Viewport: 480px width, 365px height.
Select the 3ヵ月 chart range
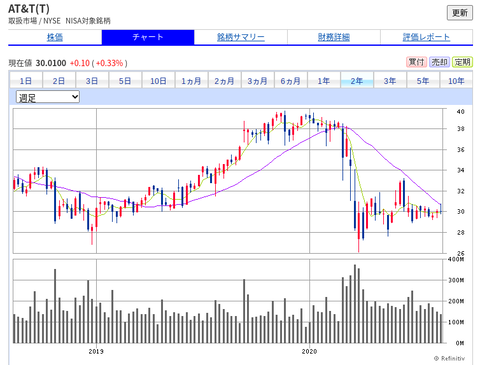point(257,81)
